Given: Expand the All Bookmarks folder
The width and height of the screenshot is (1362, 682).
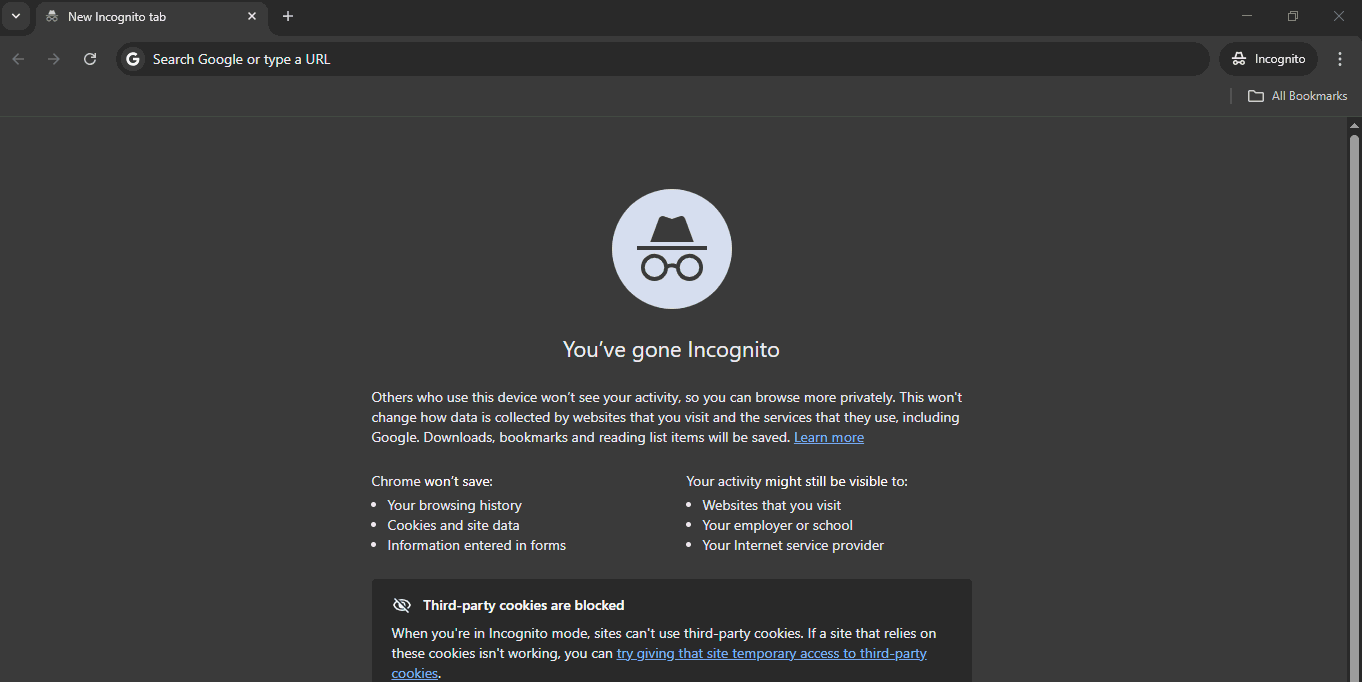Looking at the screenshot, I should point(1297,96).
